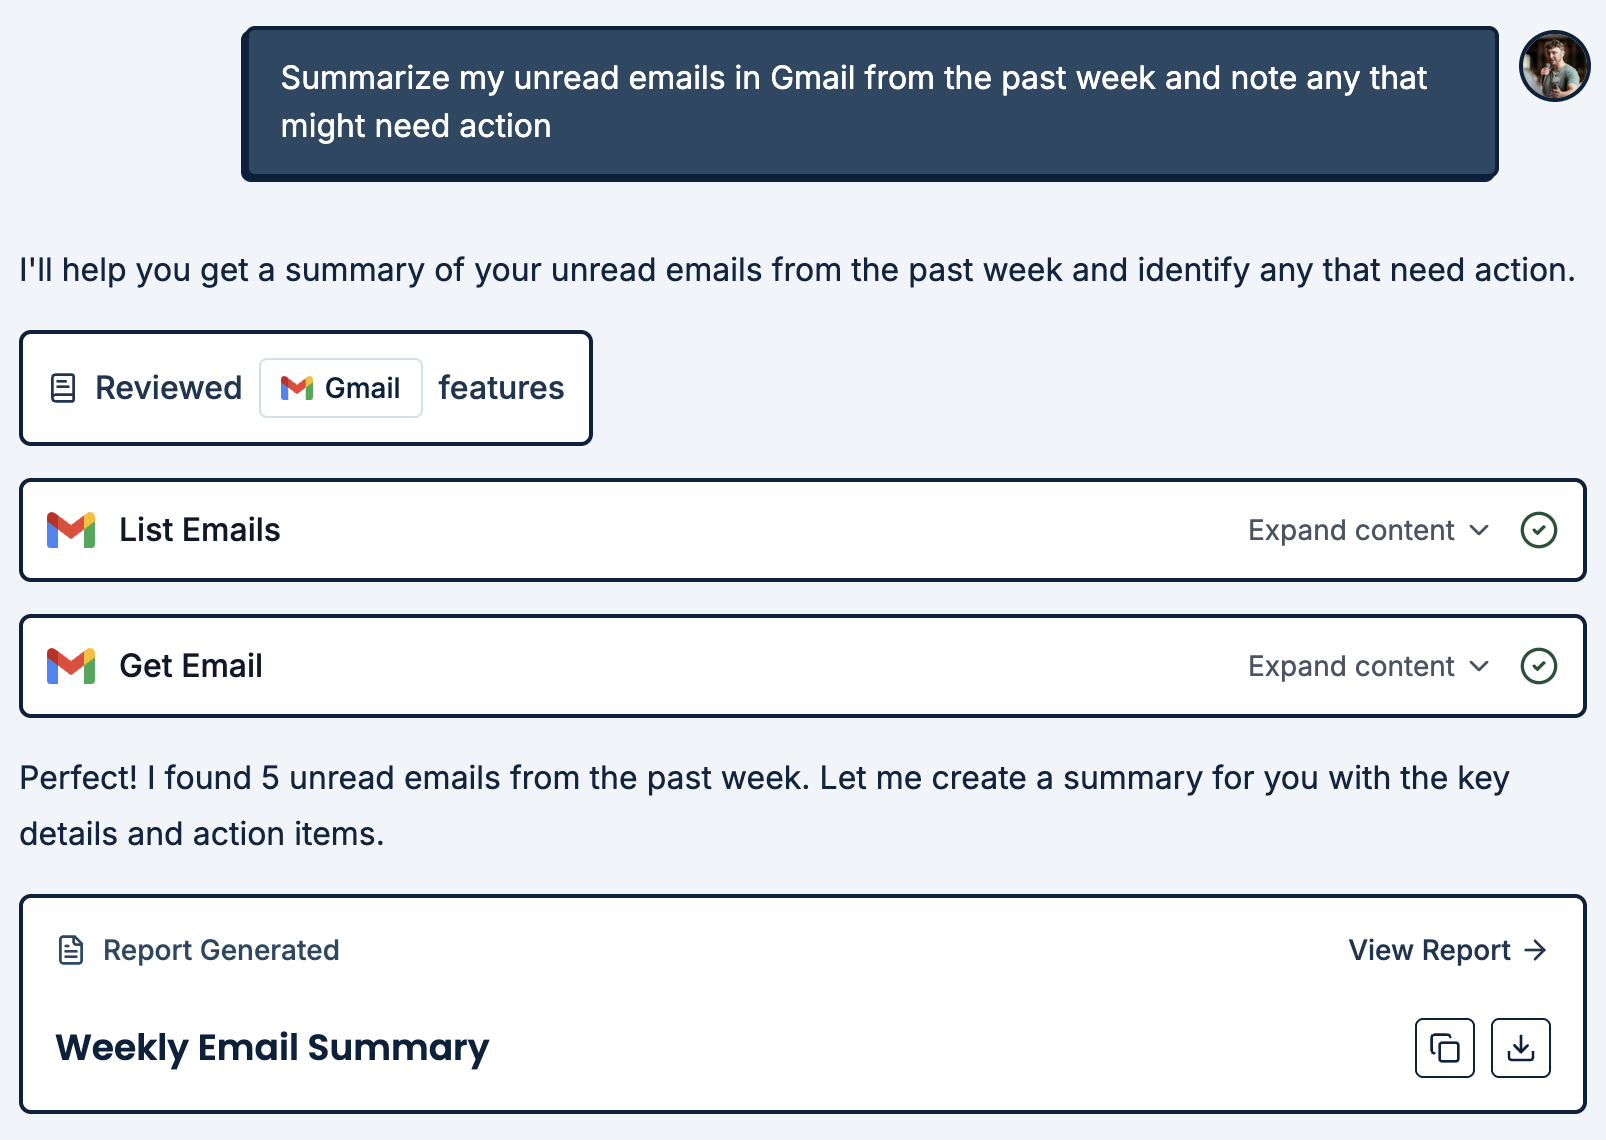Copy the Weekly Email Summary report
This screenshot has height=1140, width=1606.
pyautogui.click(x=1444, y=1048)
